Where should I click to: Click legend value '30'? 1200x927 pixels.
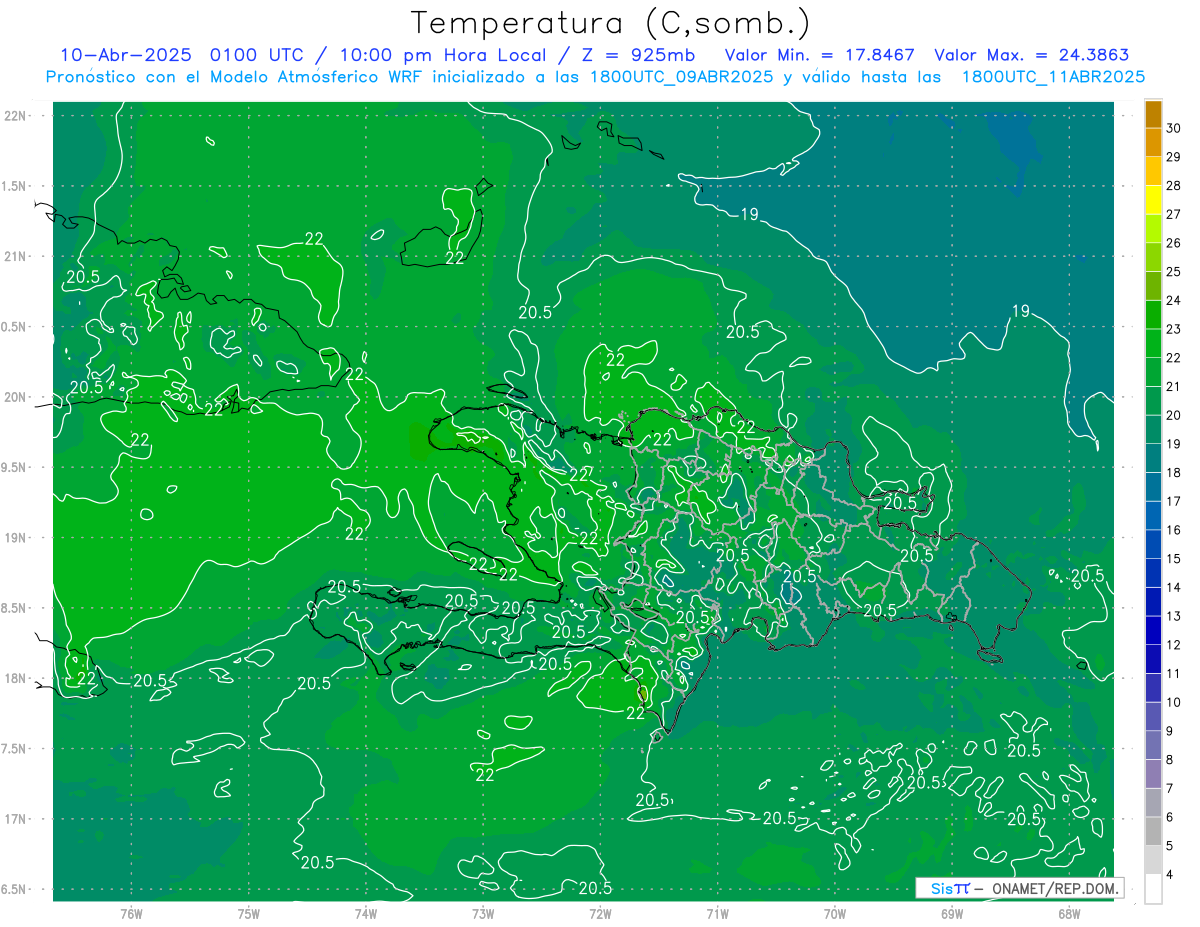1174,129
